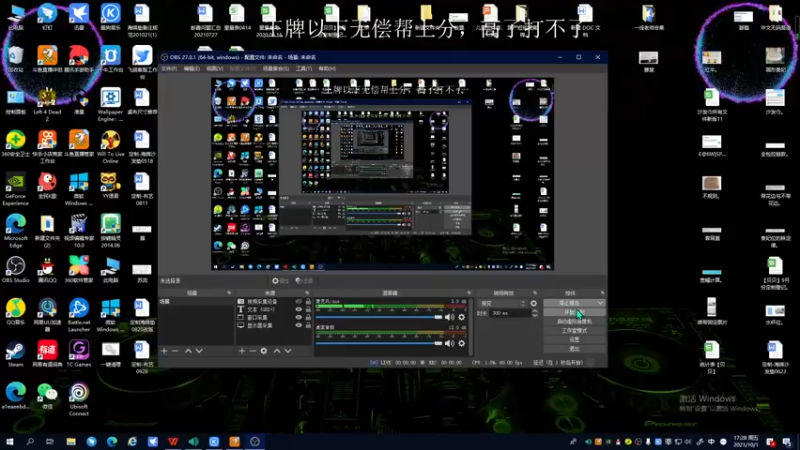Click the exit button in Controls
The width and height of the screenshot is (800, 450).
point(574,349)
